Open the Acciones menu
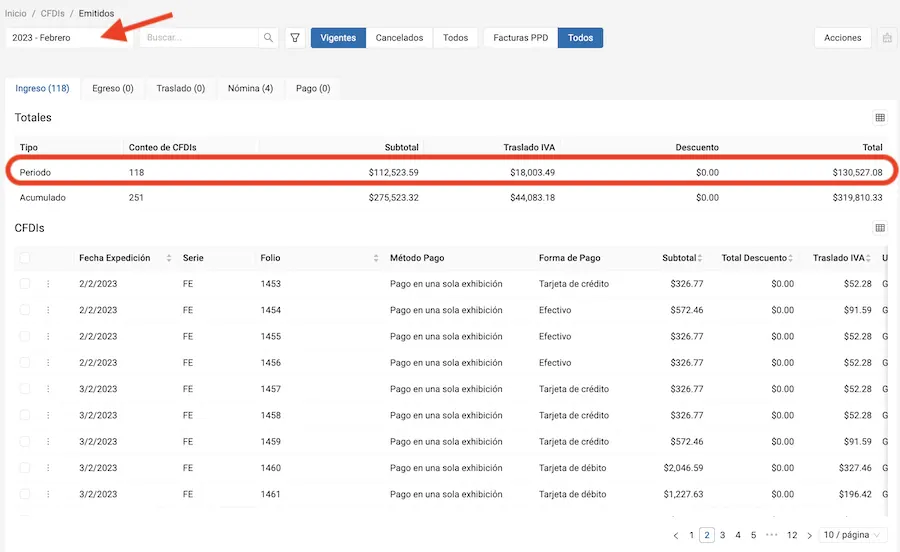900x552 pixels. pos(842,38)
